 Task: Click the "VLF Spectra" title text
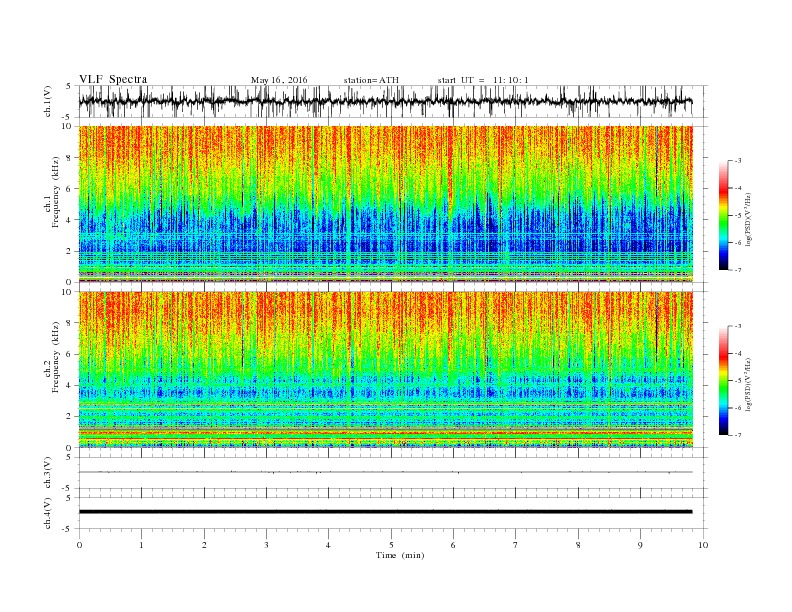point(113,79)
